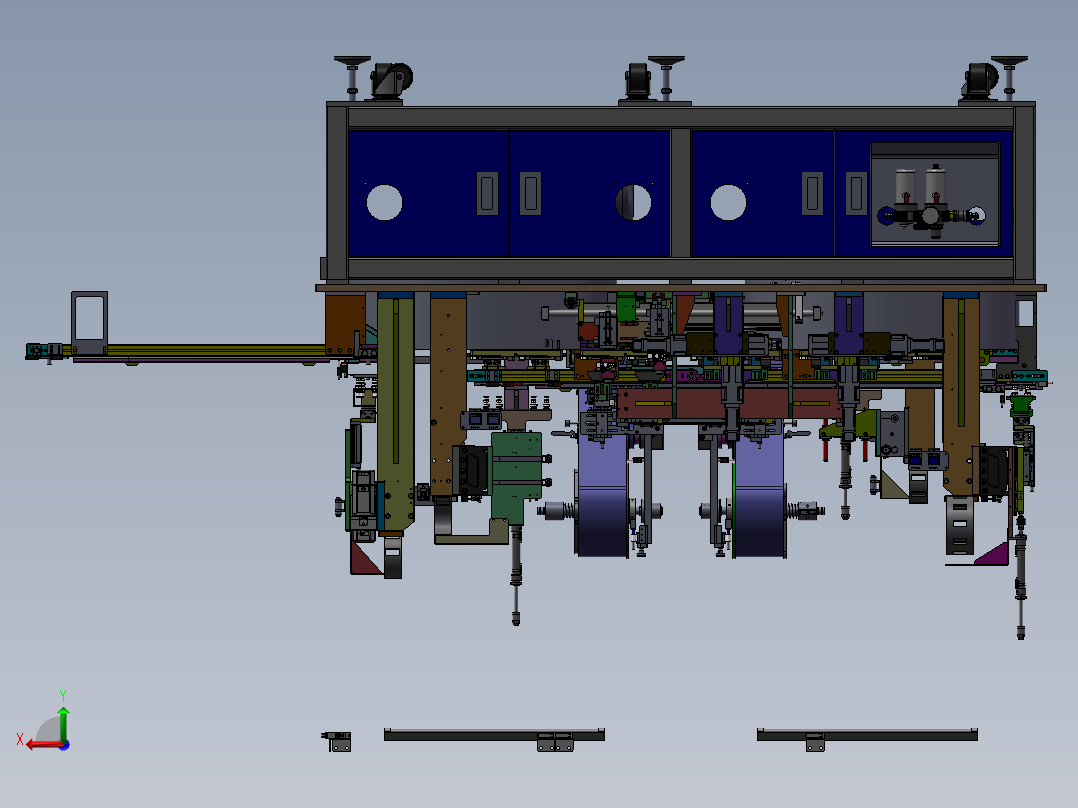Select the center caster wheel on top of the frame
Screen dimensions: 1078x808
click(x=638, y=81)
